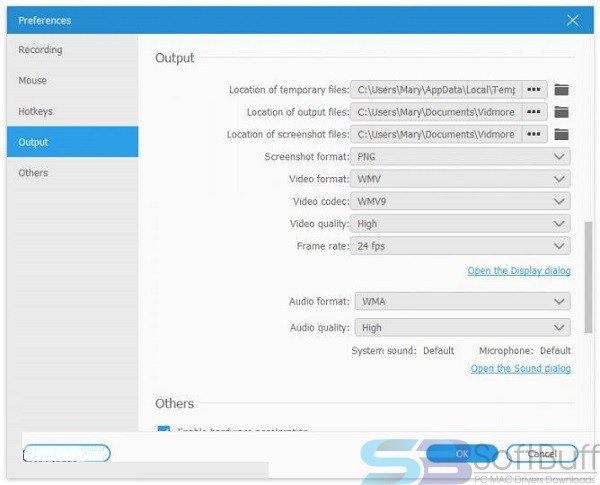Go to the Others section

pyautogui.click(x=72, y=173)
